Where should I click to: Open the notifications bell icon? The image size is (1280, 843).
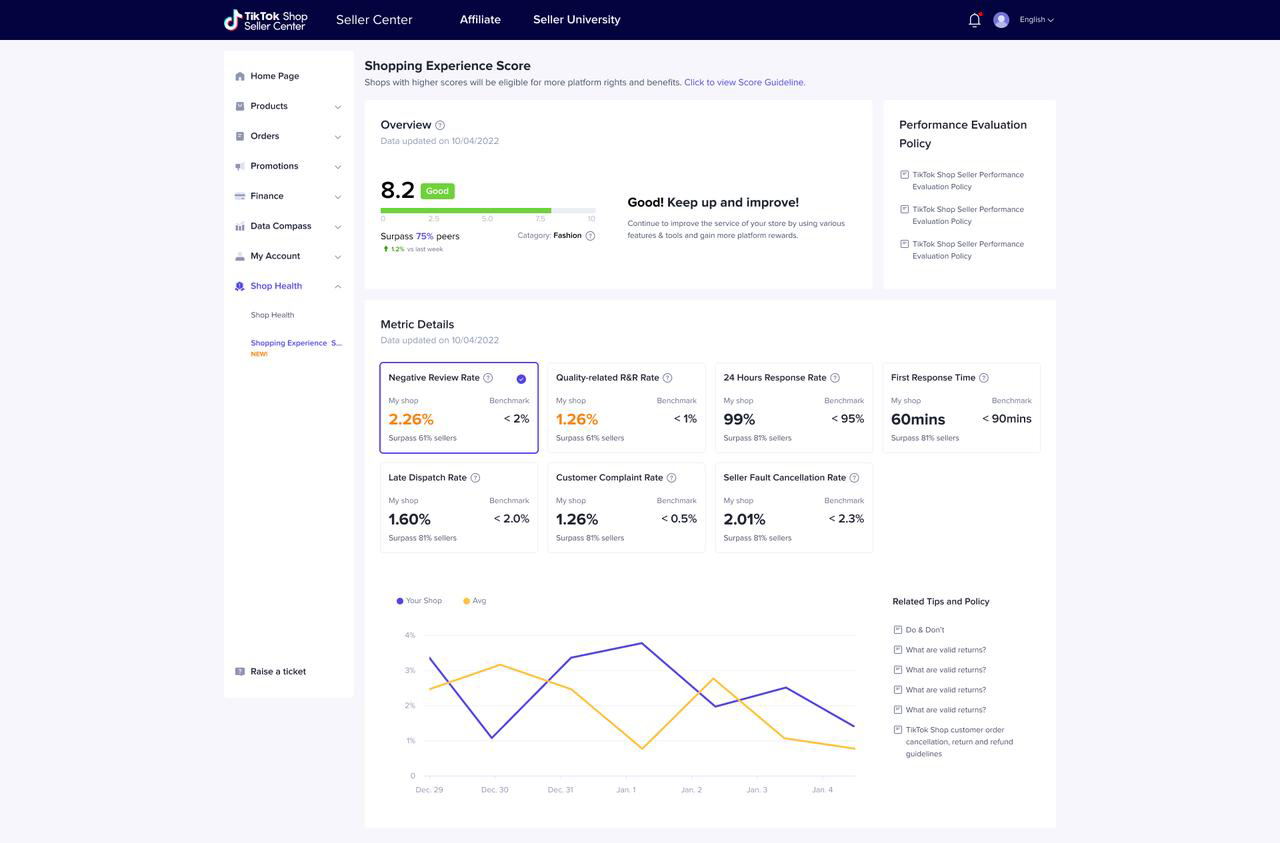click(x=974, y=20)
